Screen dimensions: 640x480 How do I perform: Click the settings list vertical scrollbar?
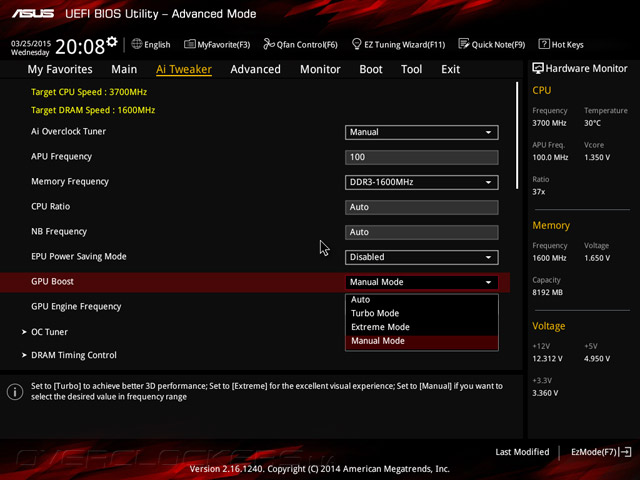coord(517,135)
